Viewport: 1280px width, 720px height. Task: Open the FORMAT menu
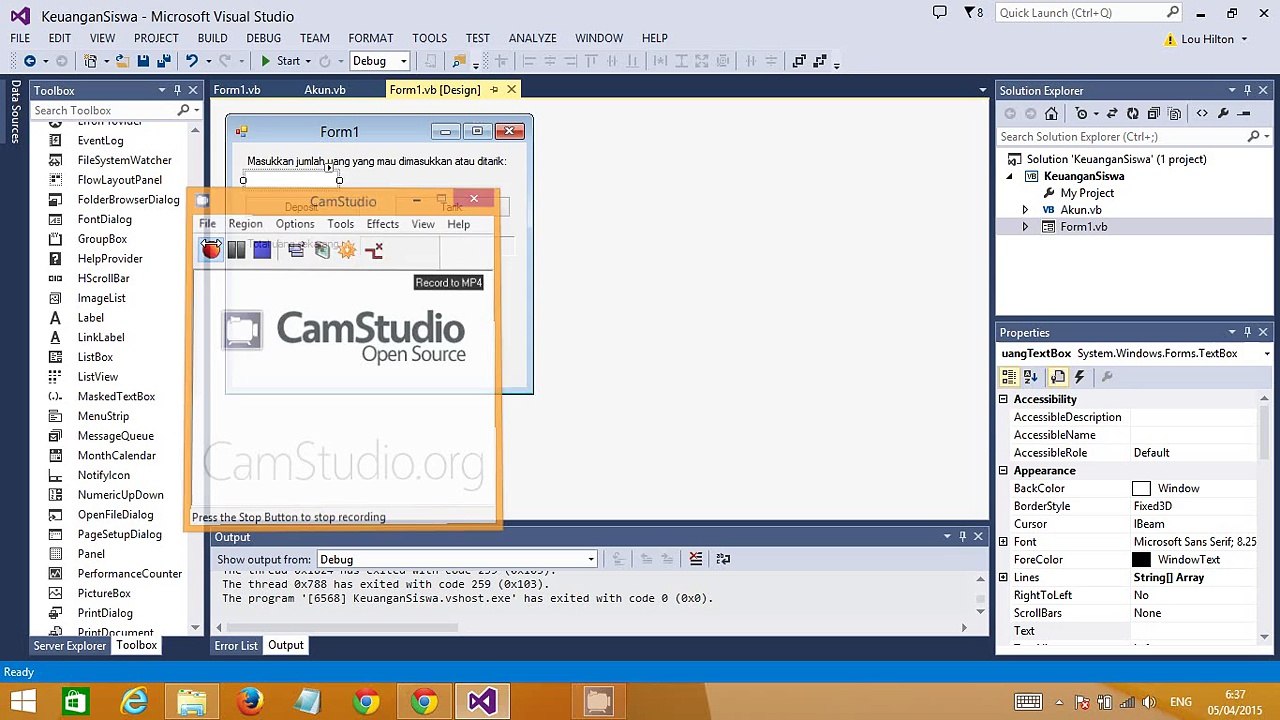[371, 38]
